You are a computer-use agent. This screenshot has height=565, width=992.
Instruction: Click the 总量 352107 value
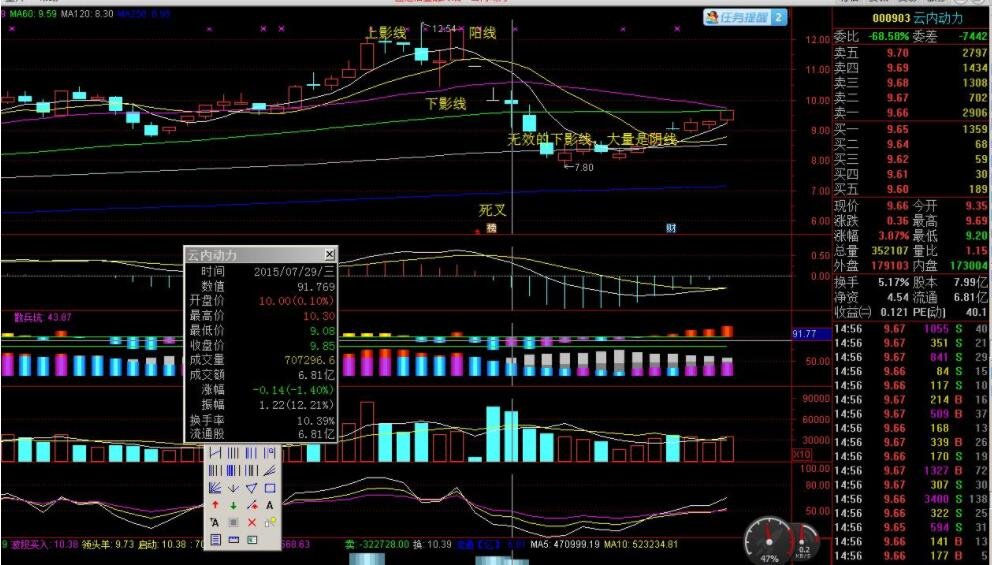click(x=890, y=251)
